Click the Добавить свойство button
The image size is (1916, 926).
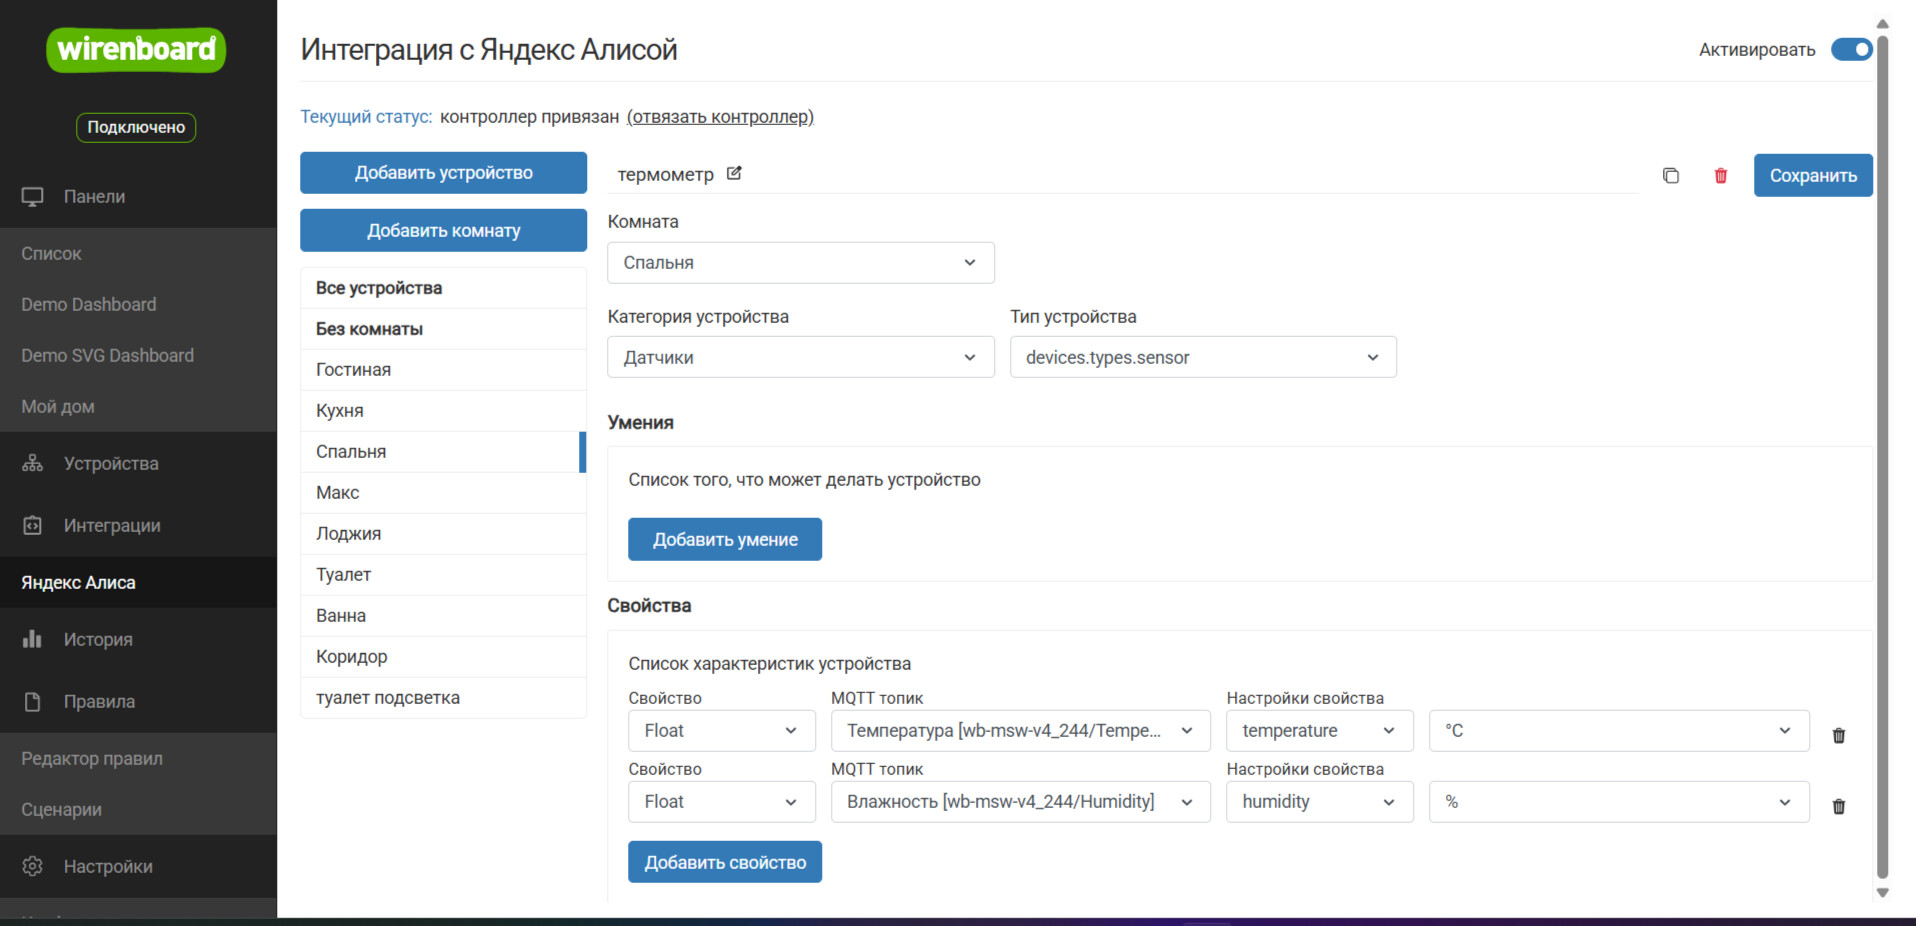click(x=725, y=862)
